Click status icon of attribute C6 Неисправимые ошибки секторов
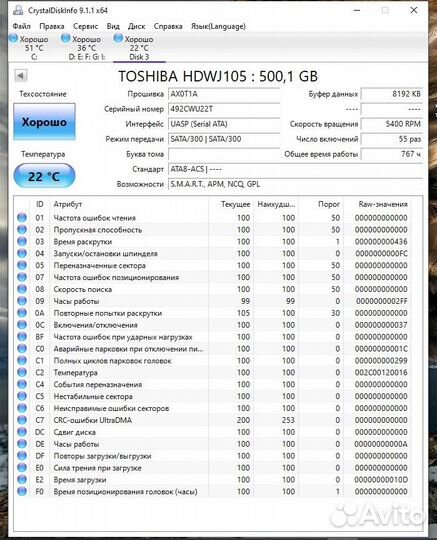Viewport: 437px width, 540px height. coord(22,408)
